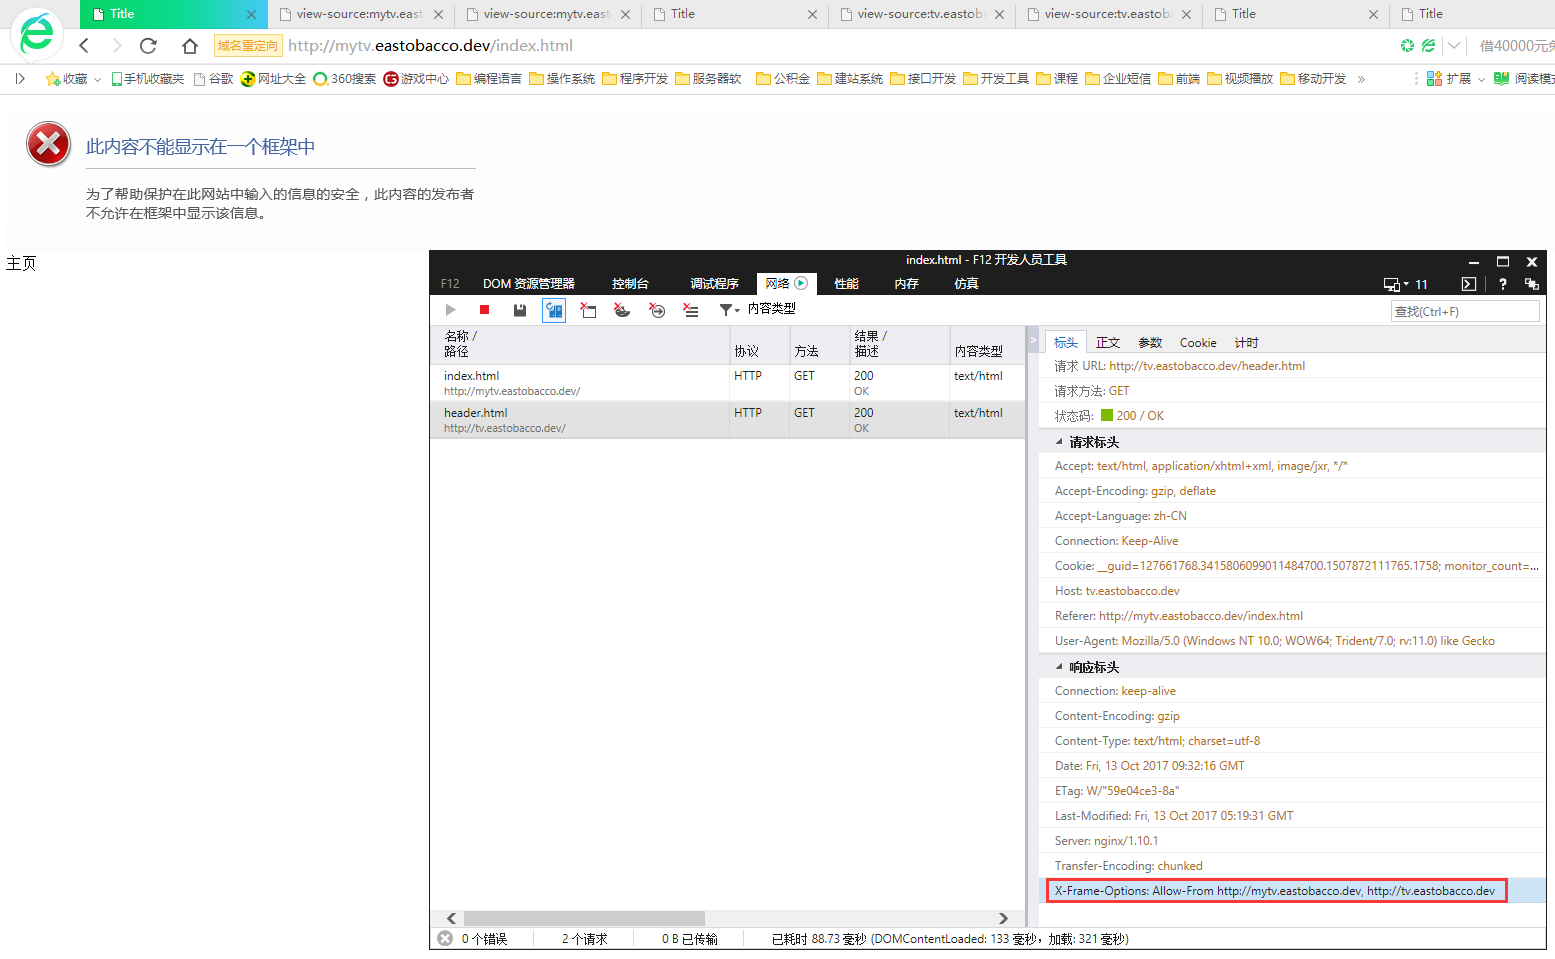Go to browser home page icon
The height and width of the screenshot is (959, 1555).
pyautogui.click(x=190, y=46)
